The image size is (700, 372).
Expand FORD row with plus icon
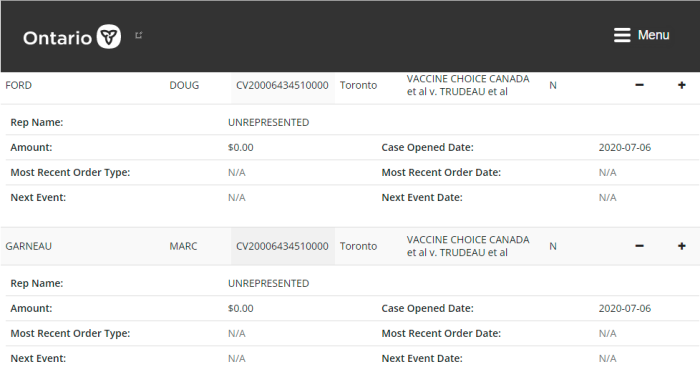coord(682,85)
